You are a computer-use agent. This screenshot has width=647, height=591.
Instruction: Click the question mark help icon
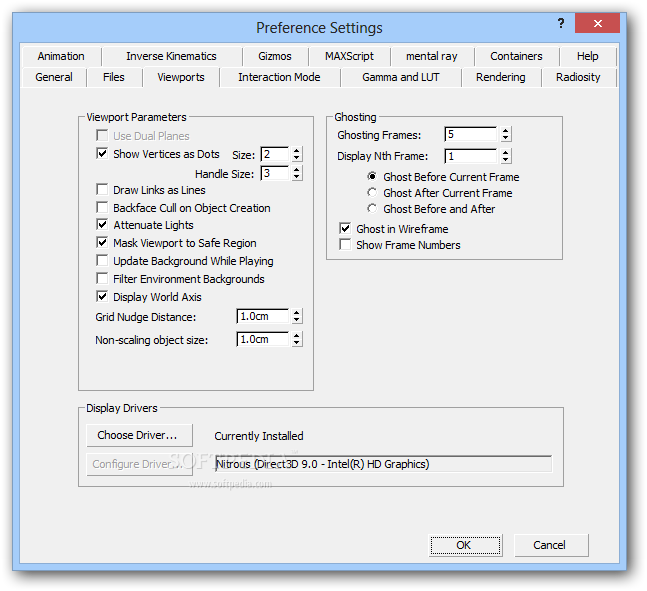561,23
